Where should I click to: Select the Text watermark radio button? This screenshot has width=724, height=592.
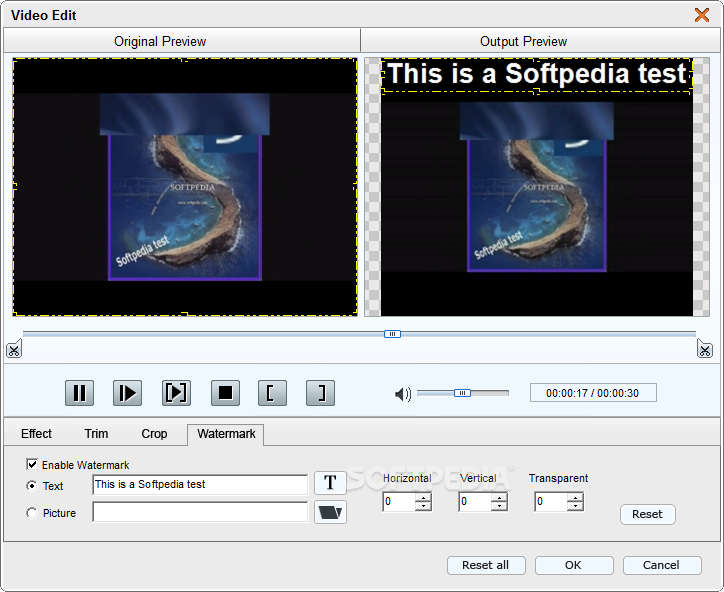31,486
